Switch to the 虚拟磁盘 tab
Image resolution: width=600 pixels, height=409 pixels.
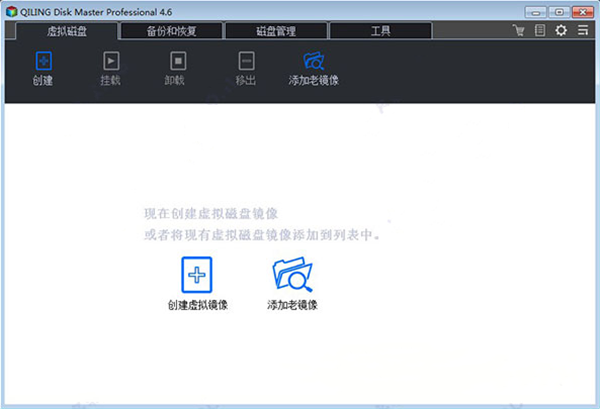(67, 31)
